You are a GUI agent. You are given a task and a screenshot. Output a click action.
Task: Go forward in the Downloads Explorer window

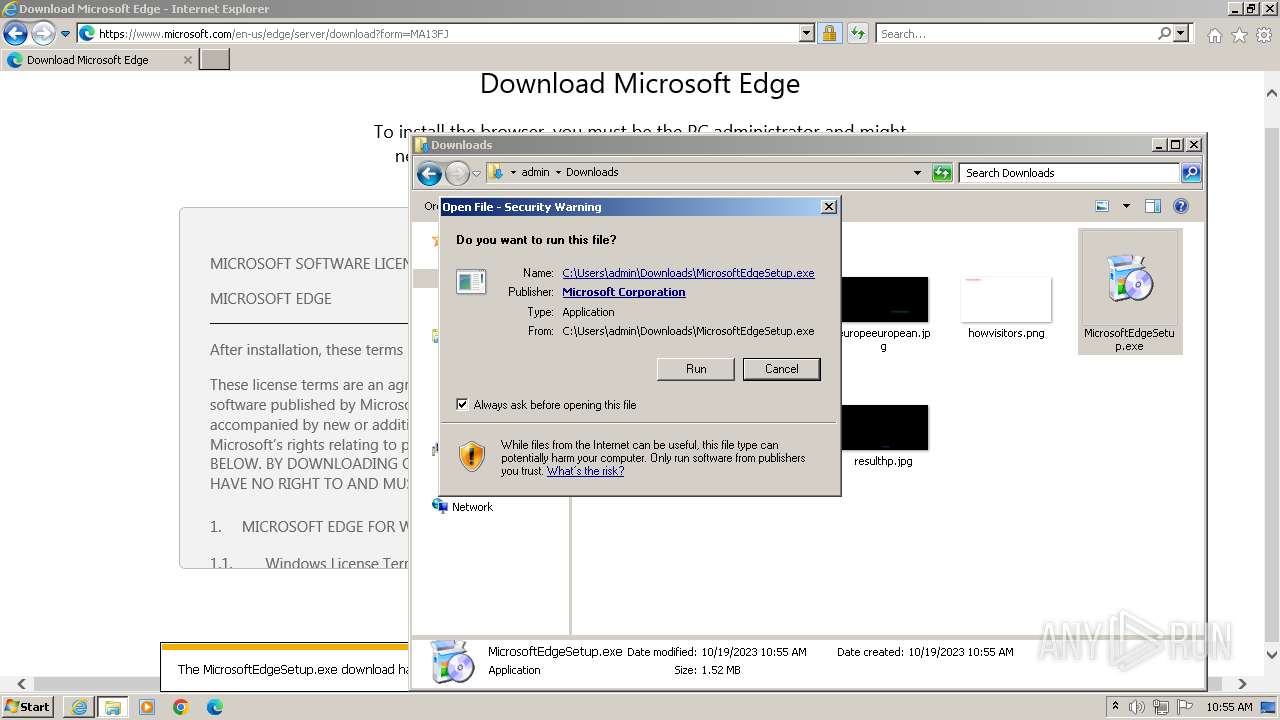tap(457, 174)
